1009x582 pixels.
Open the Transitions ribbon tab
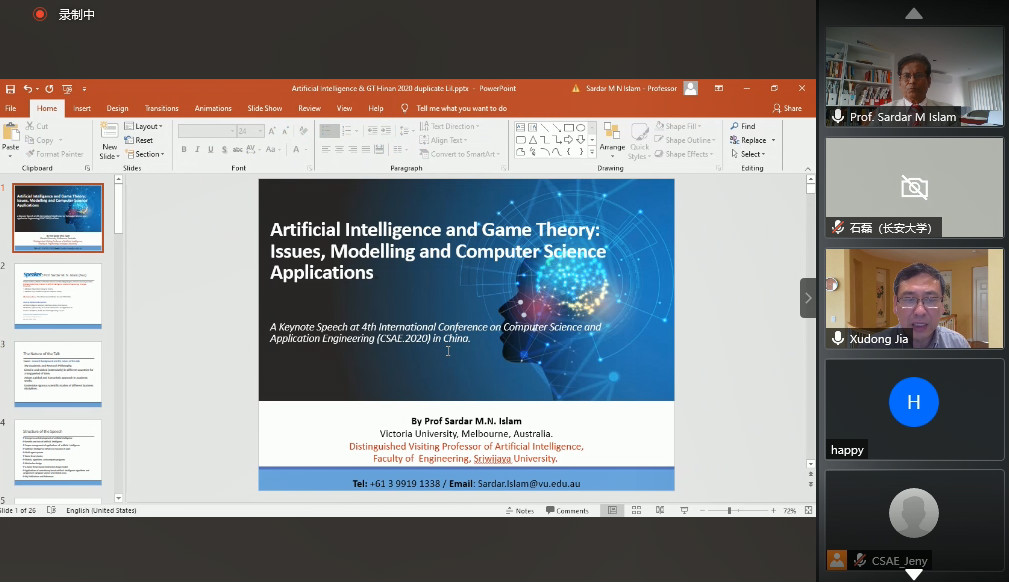pyautogui.click(x=161, y=108)
